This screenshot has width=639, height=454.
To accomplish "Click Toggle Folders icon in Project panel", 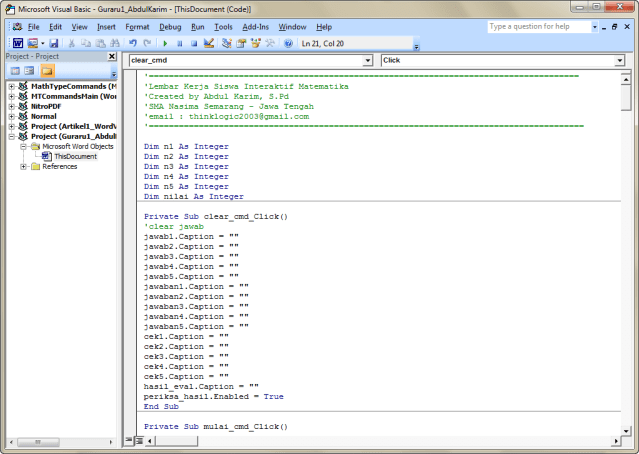I will 48,72.
